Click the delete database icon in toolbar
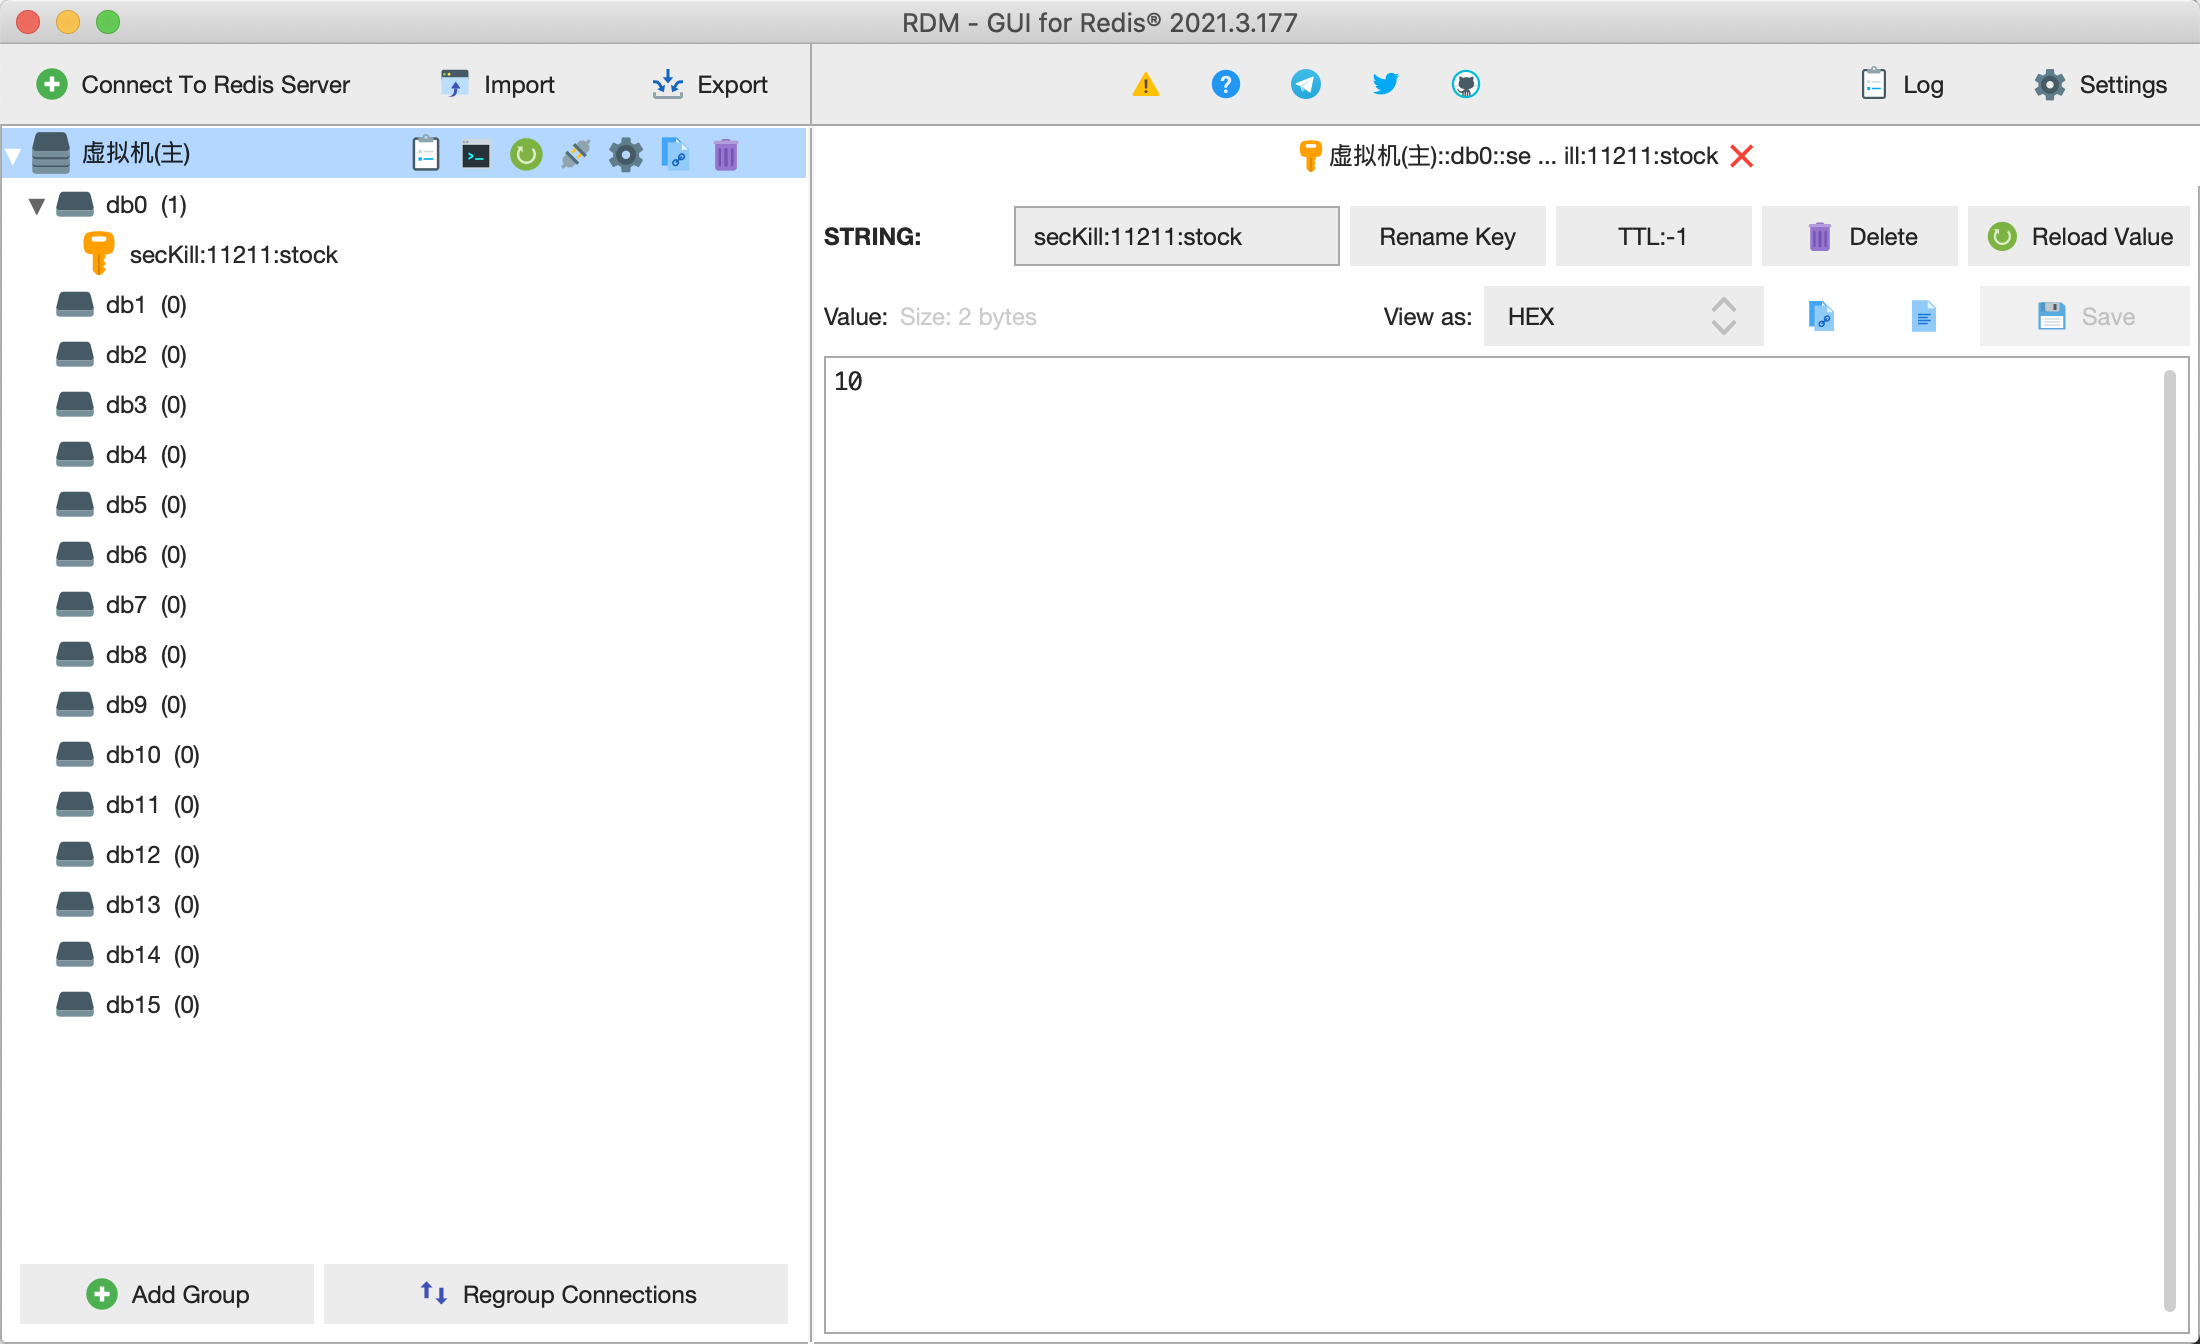This screenshot has height=1344, width=2200. coord(728,154)
